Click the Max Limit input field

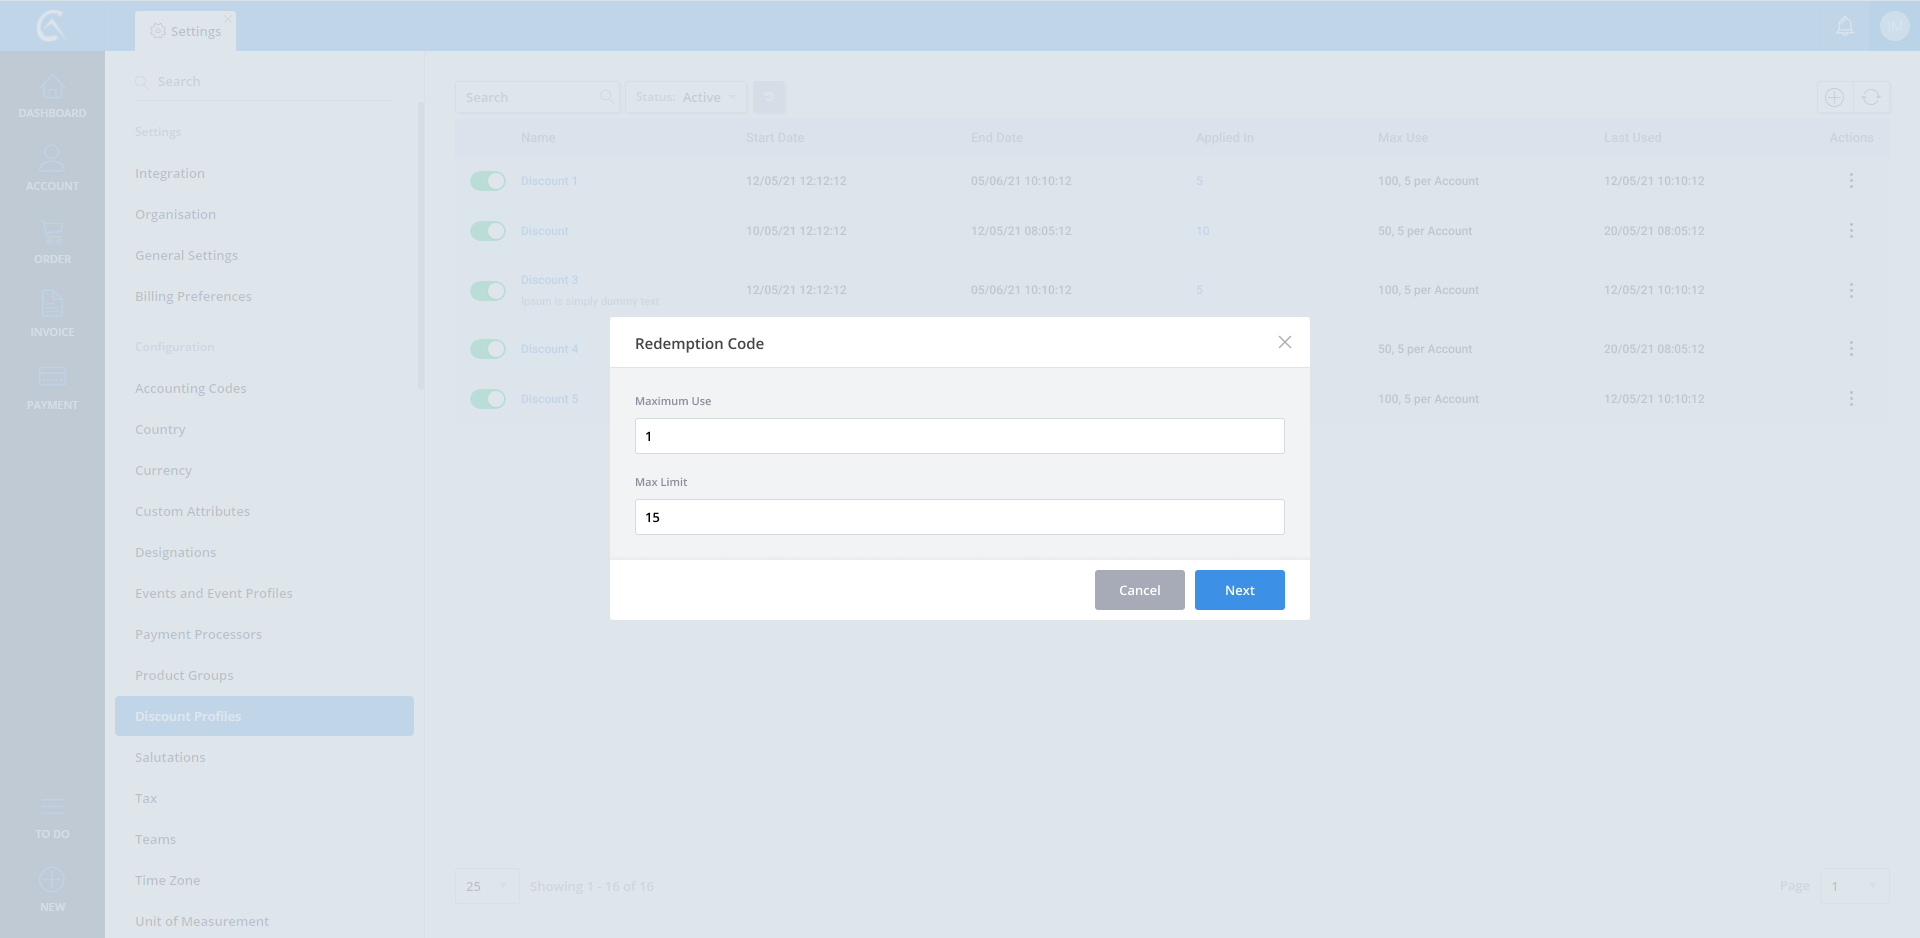tap(959, 517)
